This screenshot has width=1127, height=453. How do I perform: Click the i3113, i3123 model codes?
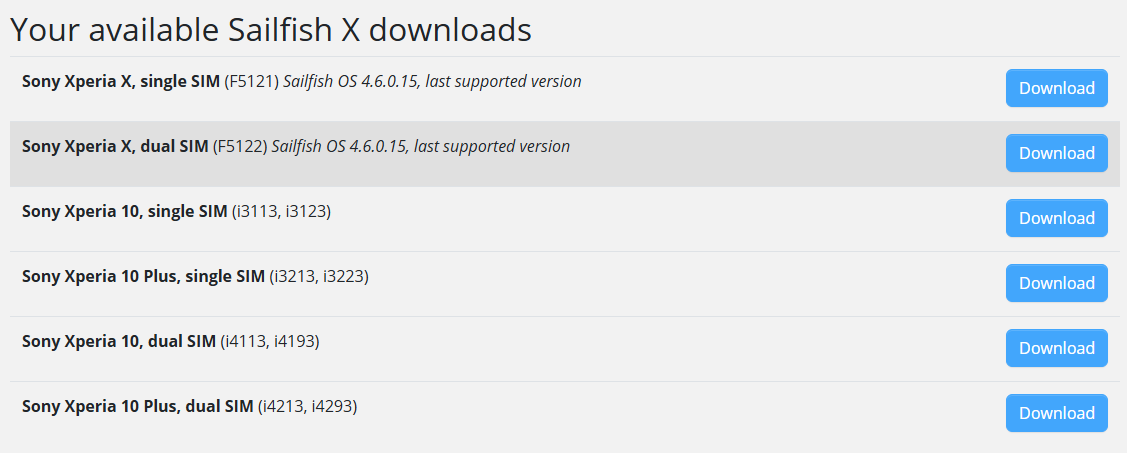point(281,212)
